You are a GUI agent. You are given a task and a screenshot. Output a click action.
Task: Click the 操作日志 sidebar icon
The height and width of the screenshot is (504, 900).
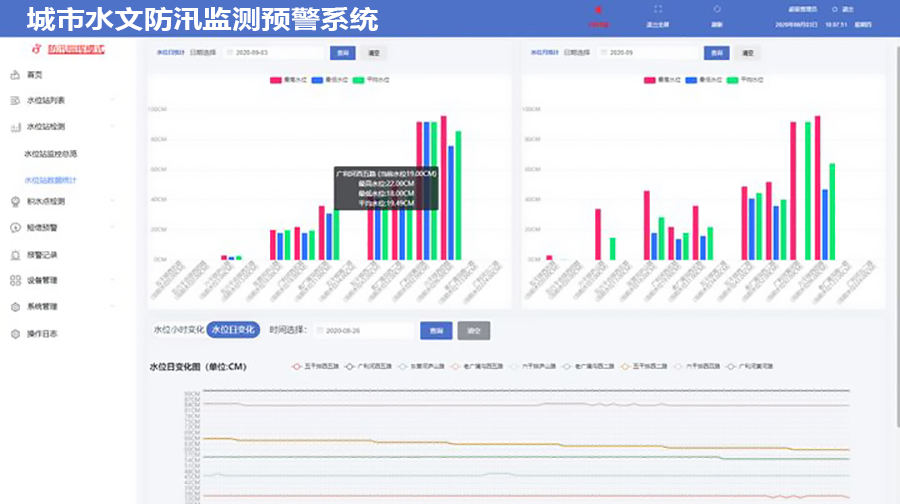coord(14,333)
